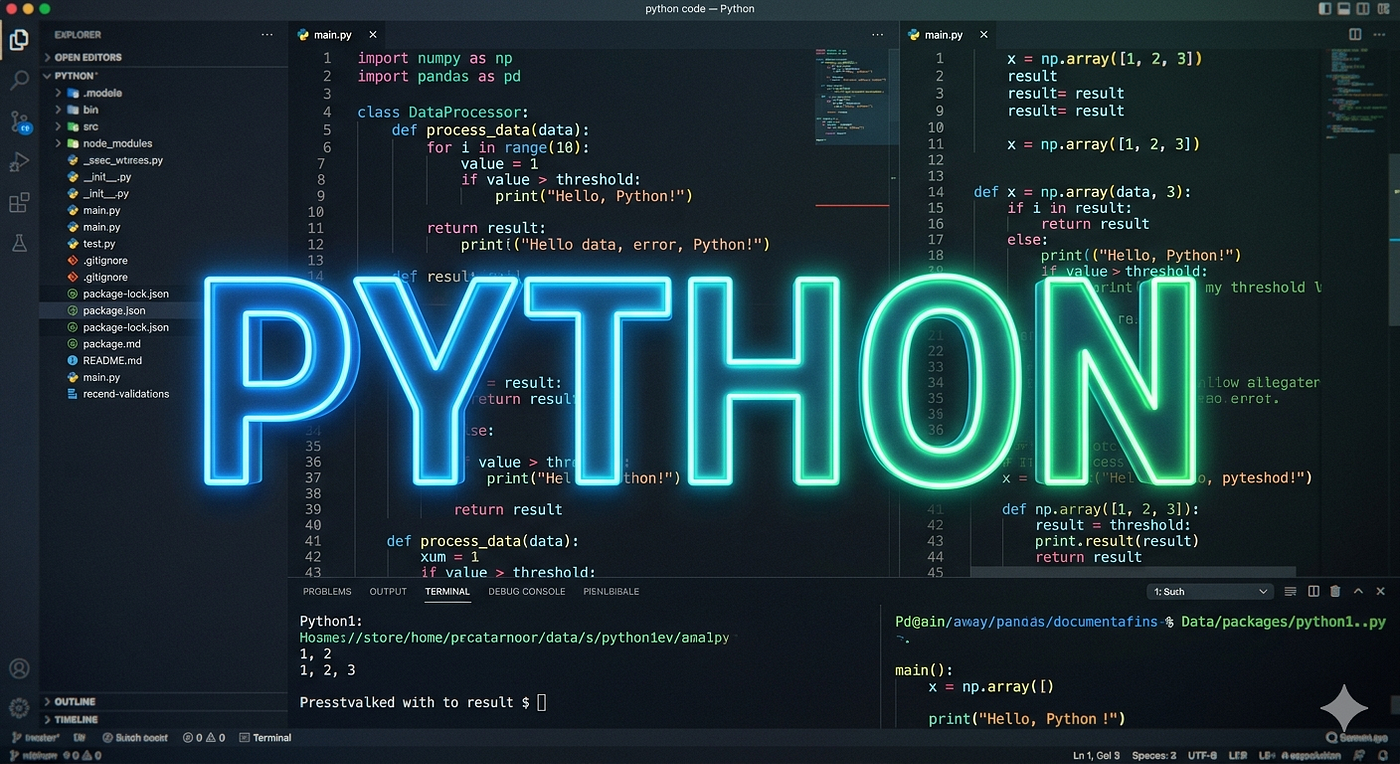Focus the terminal prompt cursor after 'result $'
This screenshot has height=764, width=1400.
542,702
